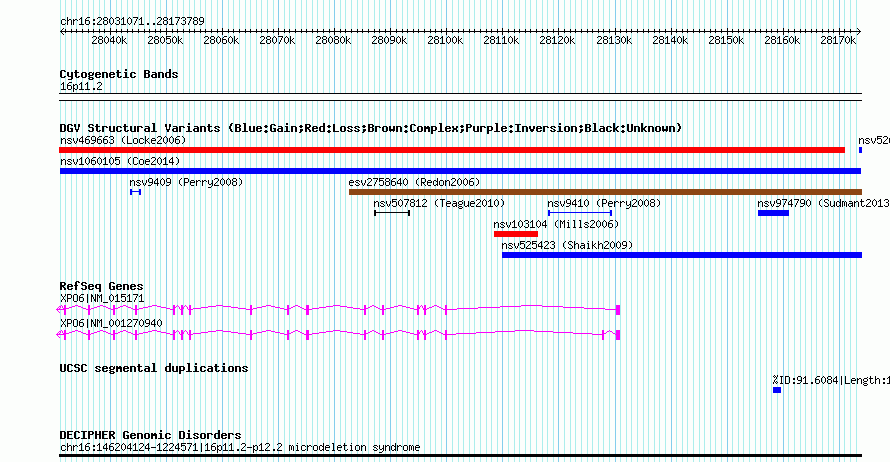Image resolution: width=890 pixels, height=462 pixels.
Task: Click the 28100k ruler tick label
Action: coord(445,41)
